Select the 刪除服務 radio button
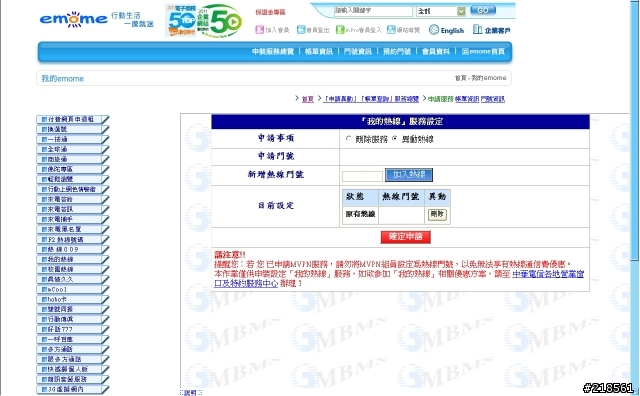The image size is (640, 396). (348, 139)
